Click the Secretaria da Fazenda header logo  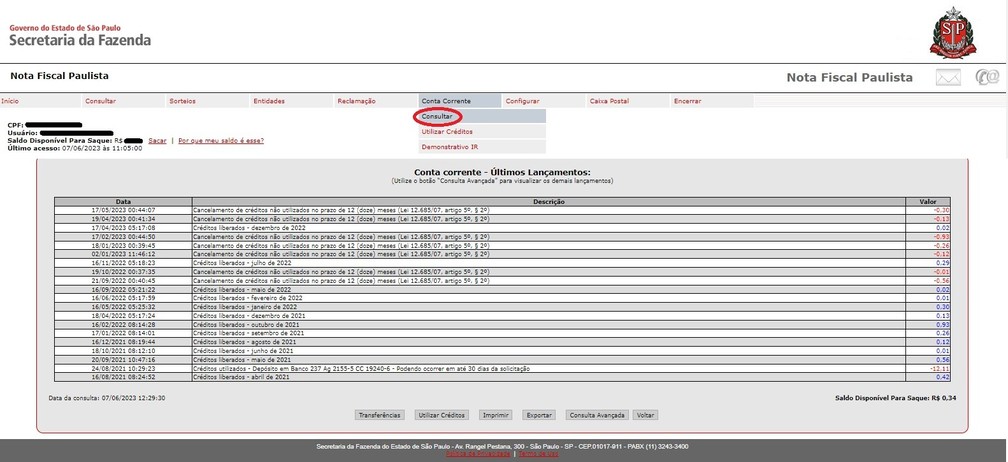[80, 36]
